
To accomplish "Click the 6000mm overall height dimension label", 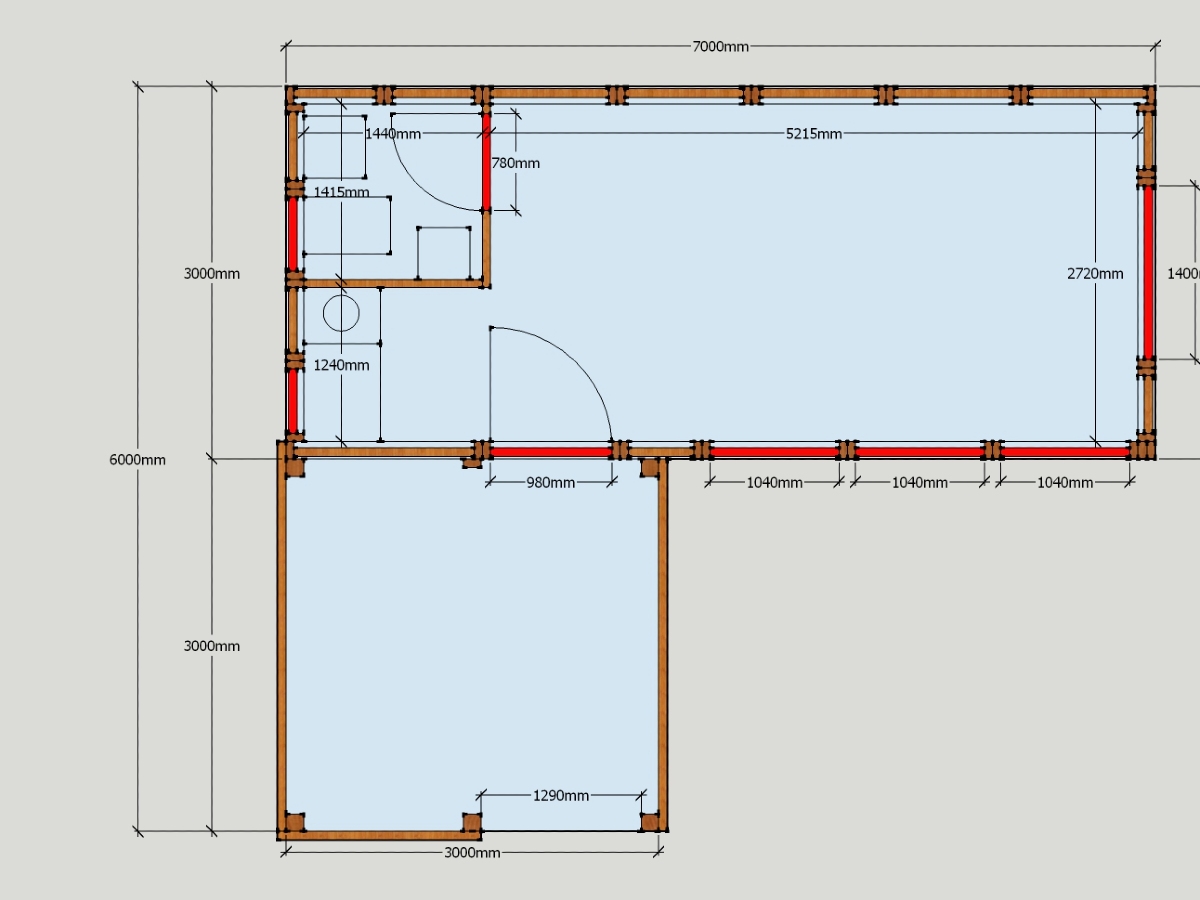I will (x=137, y=460).
